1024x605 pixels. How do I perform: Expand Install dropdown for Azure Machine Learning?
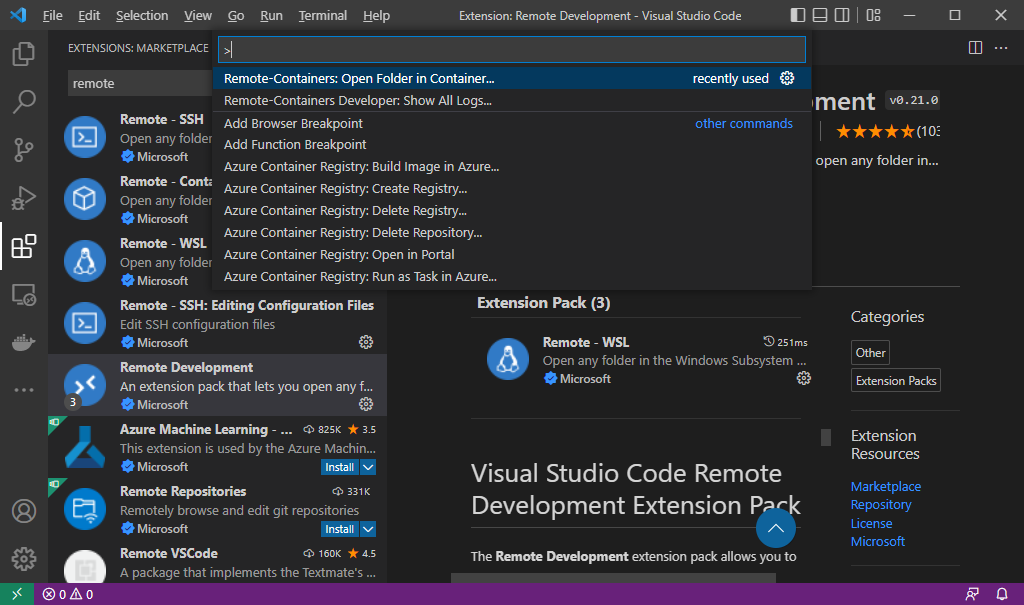click(x=368, y=467)
